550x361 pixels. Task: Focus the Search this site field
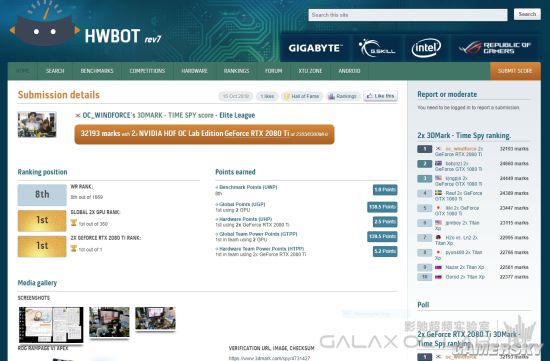[408, 15]
